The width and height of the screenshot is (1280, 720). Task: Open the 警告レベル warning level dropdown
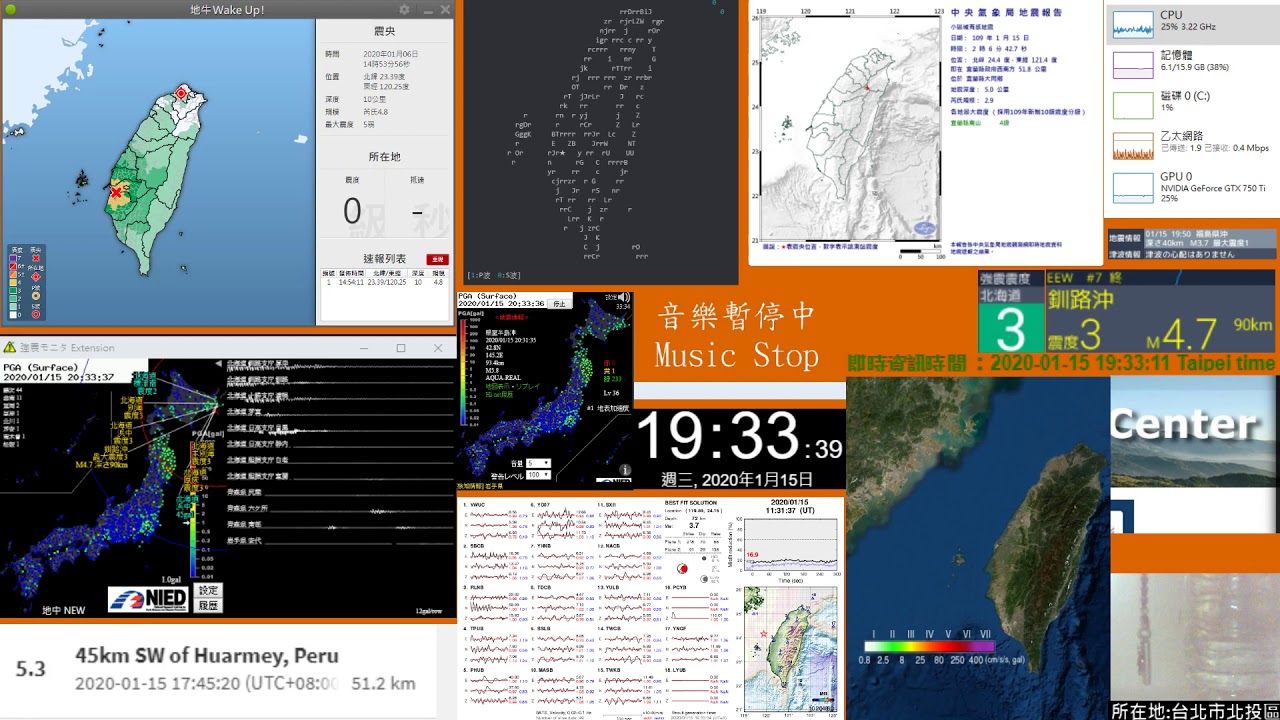click(538, 475)
